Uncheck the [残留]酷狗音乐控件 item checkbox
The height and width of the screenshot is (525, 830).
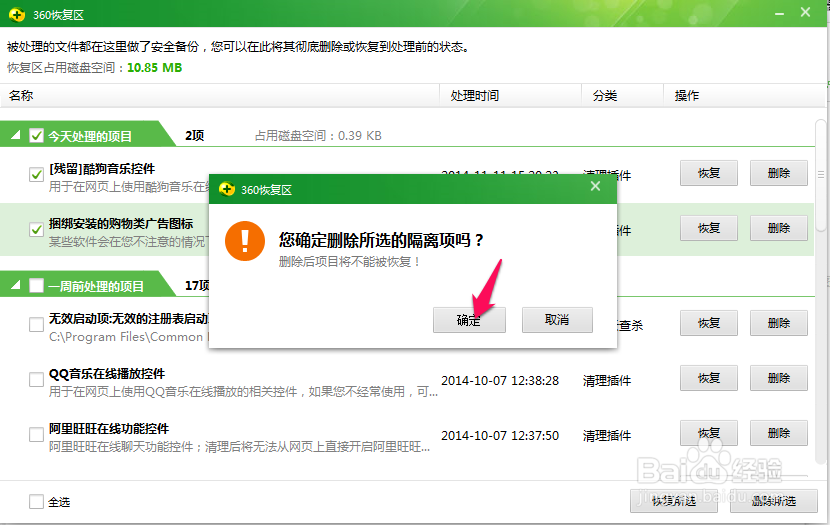click(37, 174)
